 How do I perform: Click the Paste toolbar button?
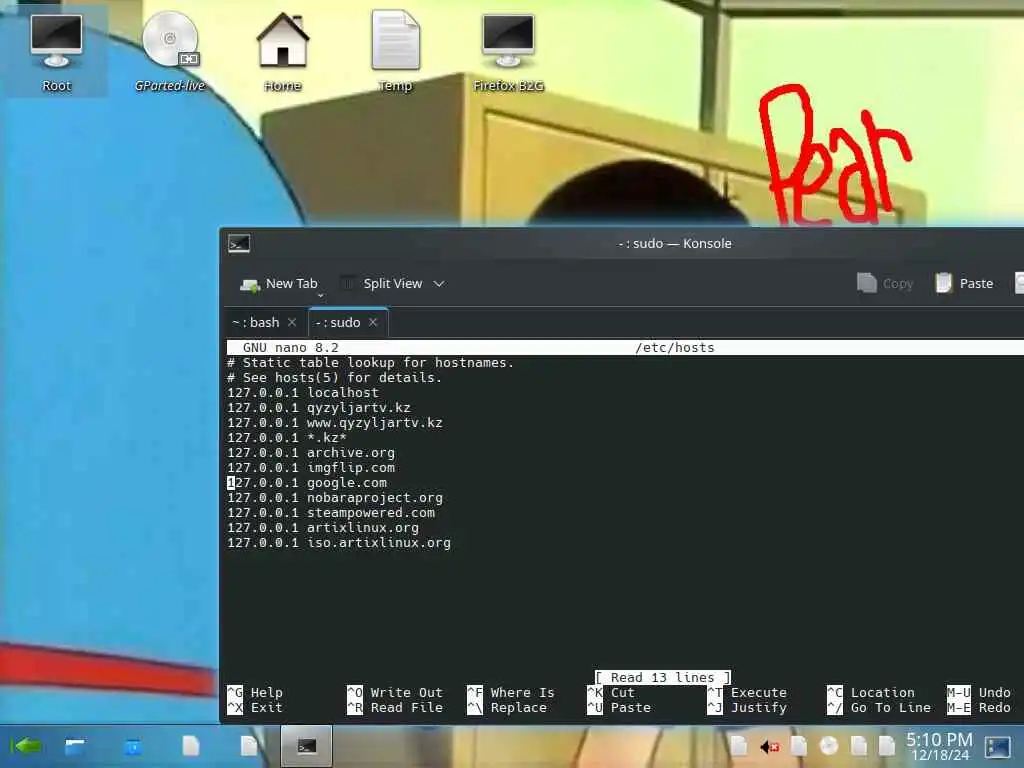964,283
